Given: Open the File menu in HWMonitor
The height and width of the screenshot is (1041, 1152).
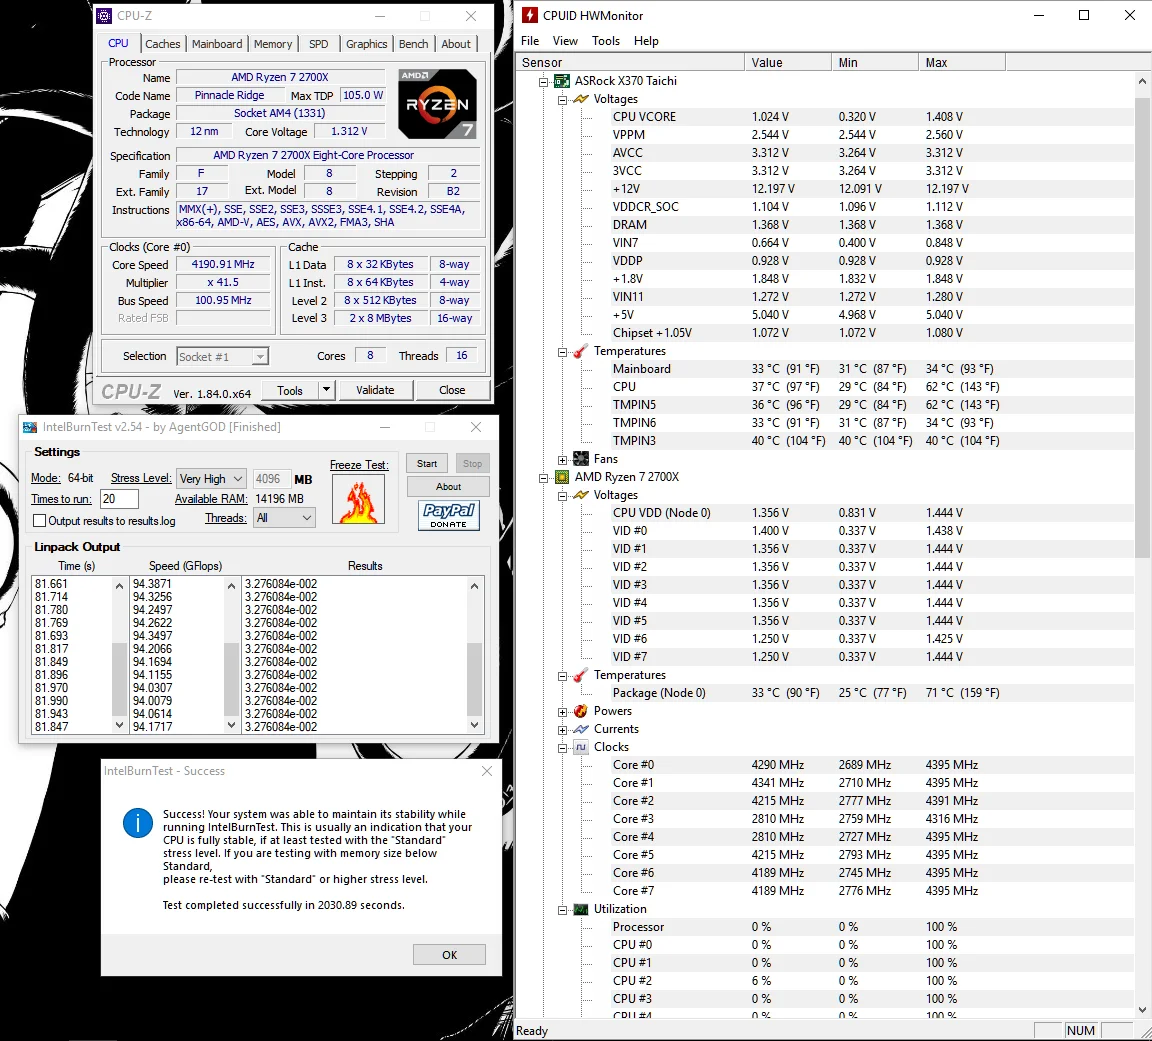Looking at the screenshot, I should click(x=530, y=41).
